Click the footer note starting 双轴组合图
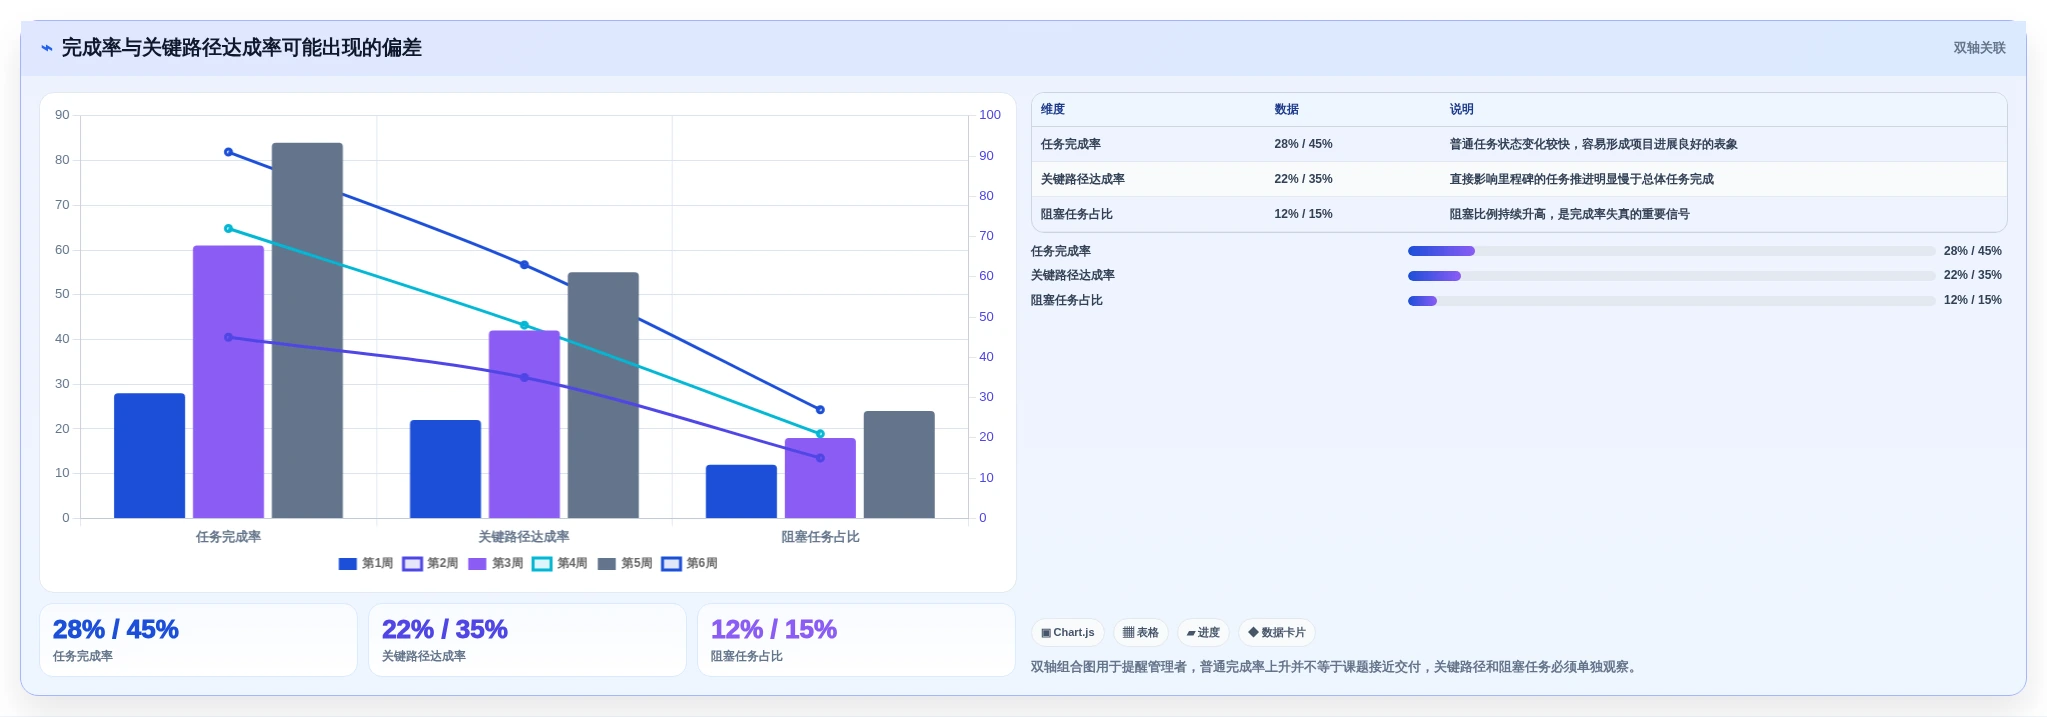 1336,667
